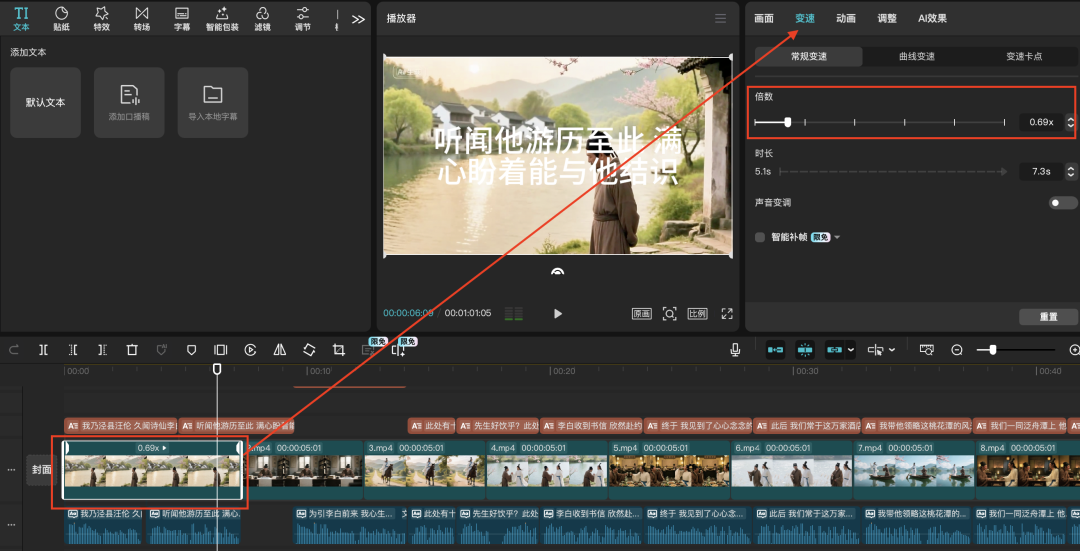Switch to the 变速 speed tab

click(x=805, y=19)
